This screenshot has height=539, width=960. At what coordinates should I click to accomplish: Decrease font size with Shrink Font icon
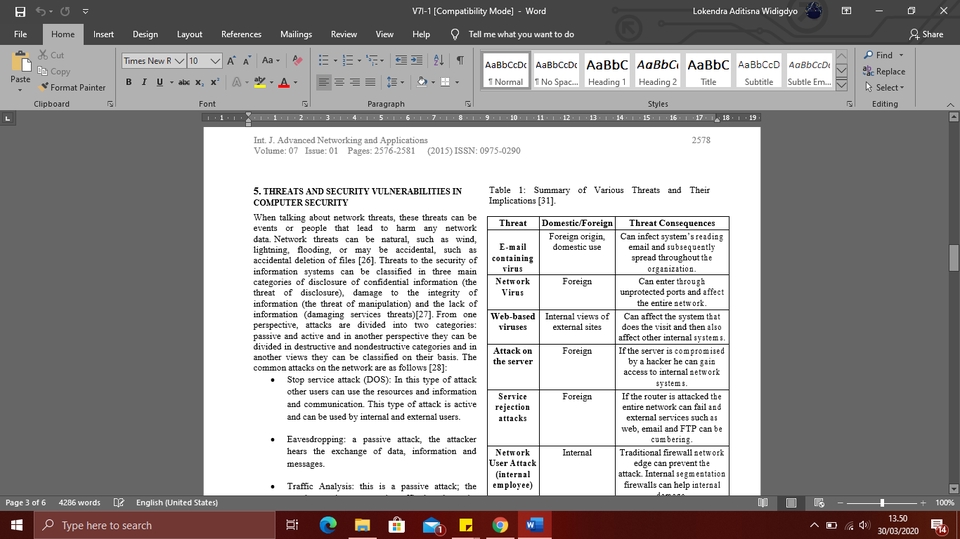[247, 61]
